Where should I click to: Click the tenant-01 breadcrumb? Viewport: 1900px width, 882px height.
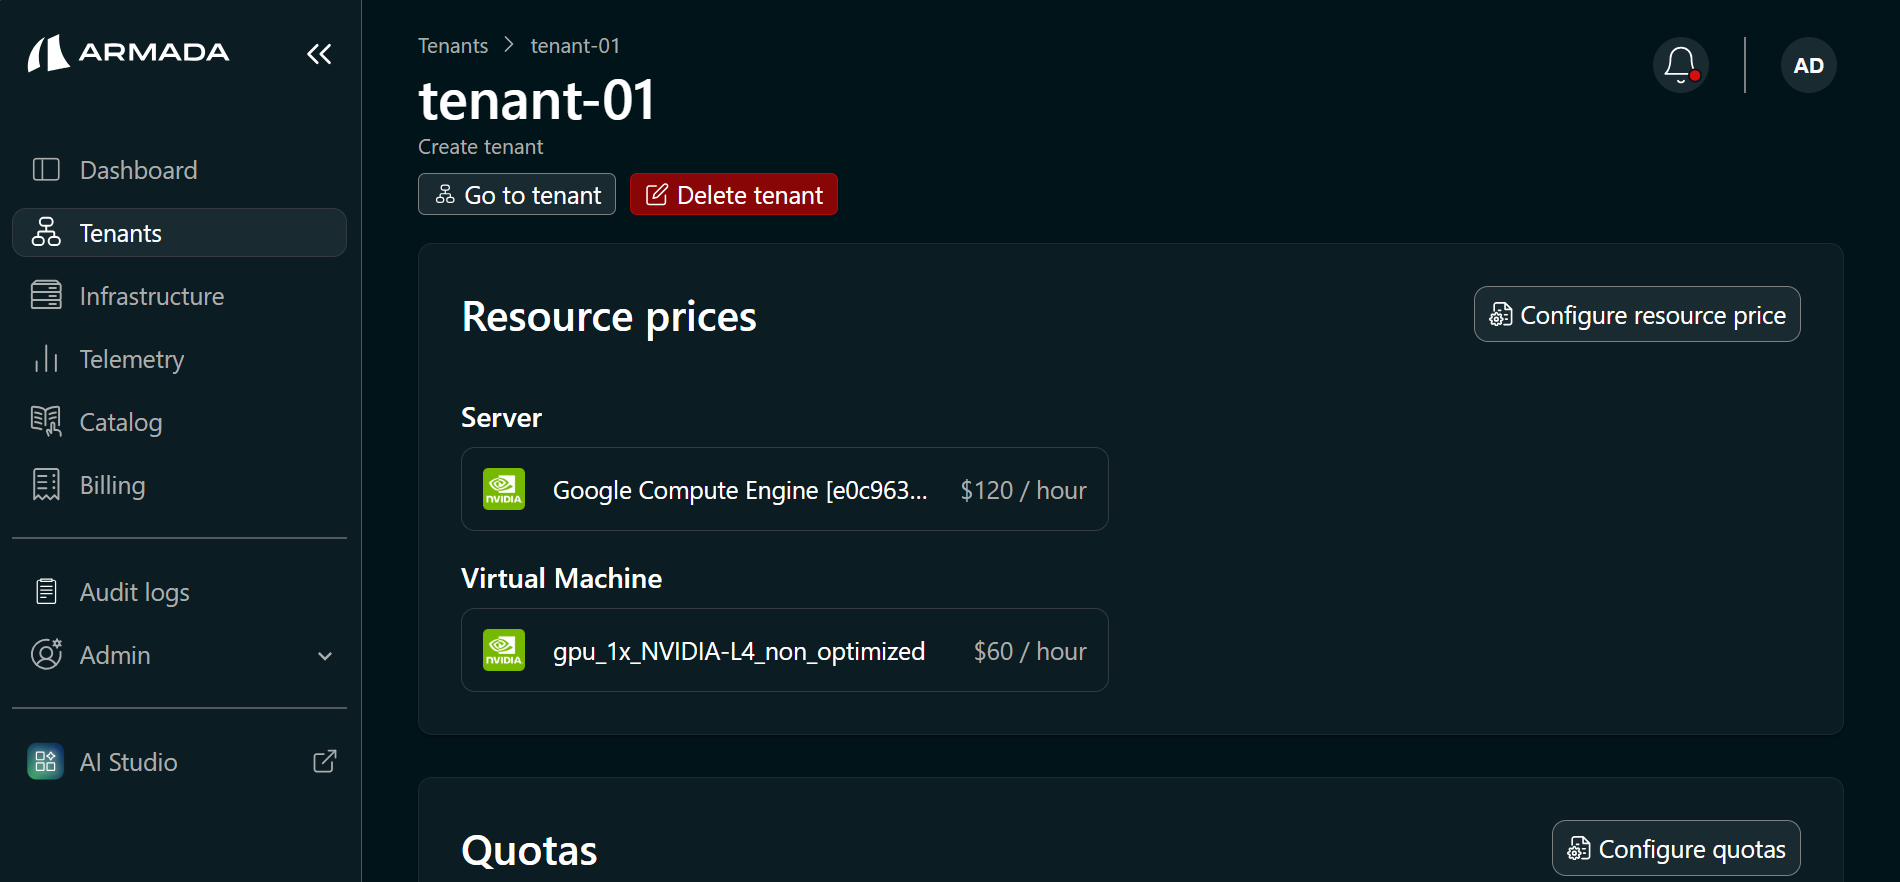[x=575, y=46]
